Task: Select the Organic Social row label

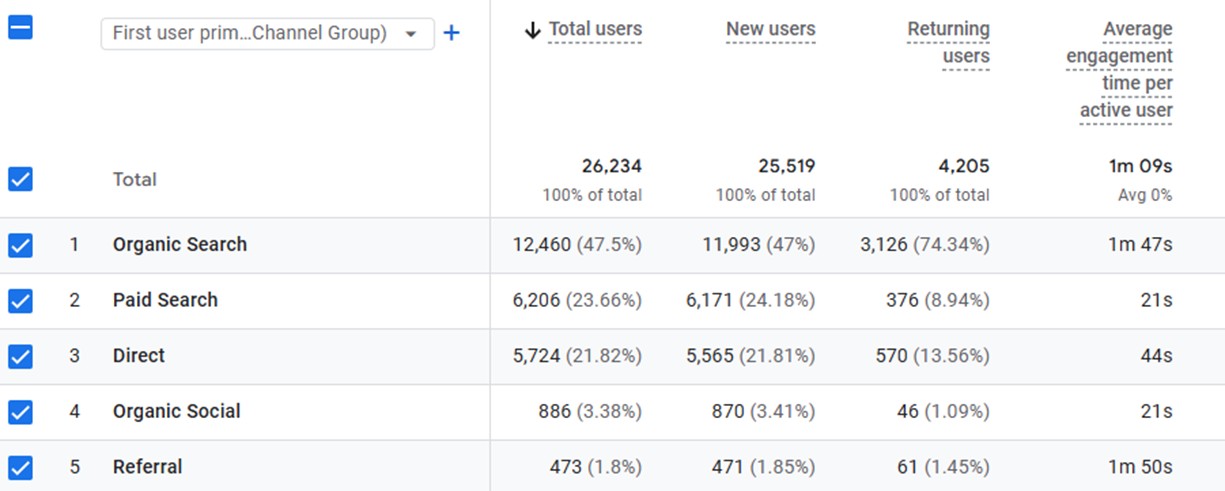Action: click(176, 411)
